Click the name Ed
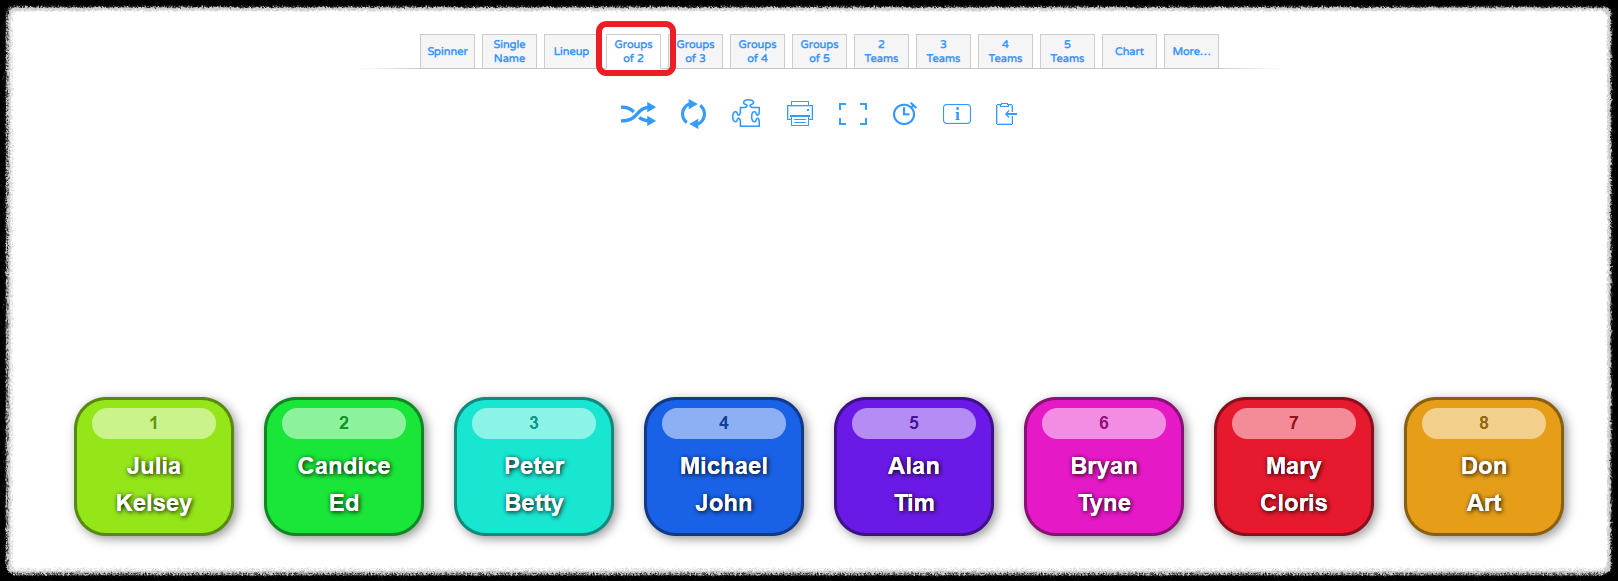The height and width of the screenshot is (581, 1618). pos(344,503)
